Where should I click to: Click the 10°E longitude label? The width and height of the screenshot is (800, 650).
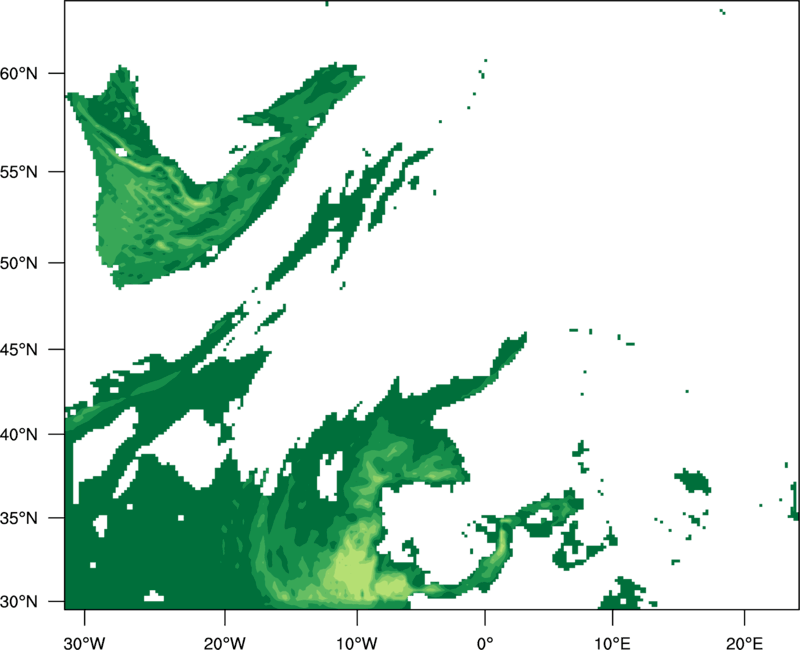[612, 643]
